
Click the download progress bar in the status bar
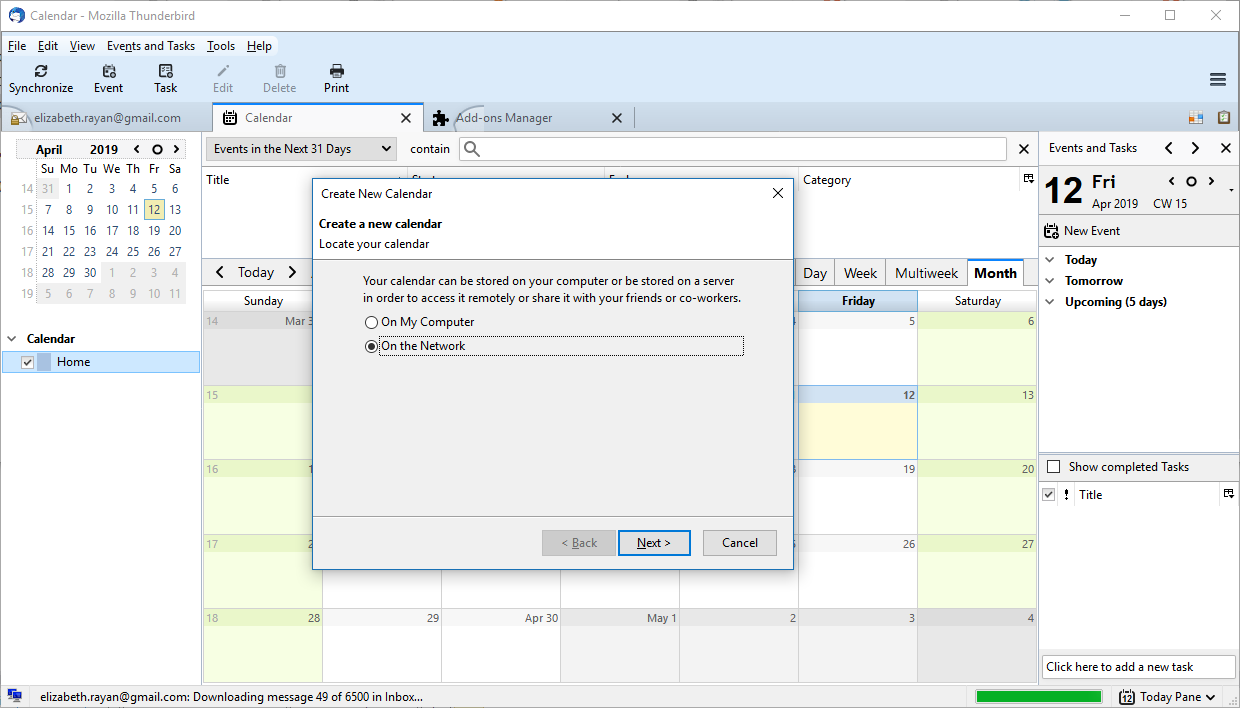tap(1038, 695)
